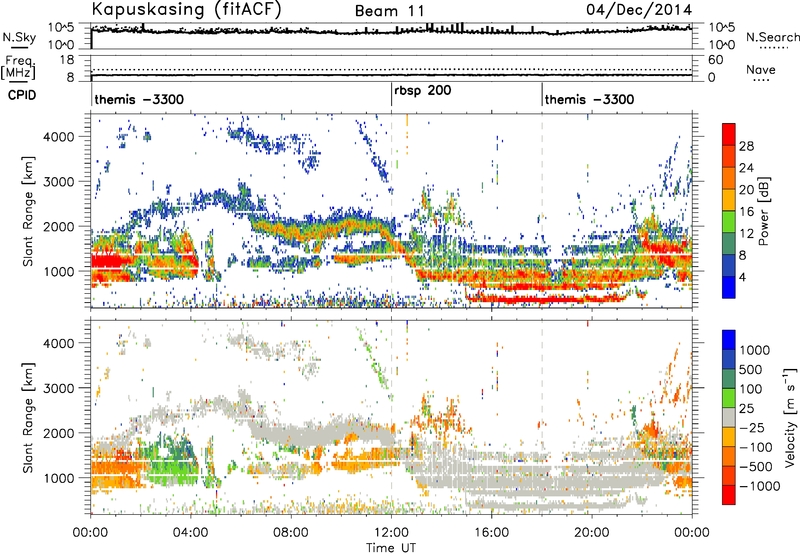The height and width of the screenshot is (554, 800).
Task: Pick the yellow 16-20 dB Power colorbar segment
Action: click(x=729, y=200)
